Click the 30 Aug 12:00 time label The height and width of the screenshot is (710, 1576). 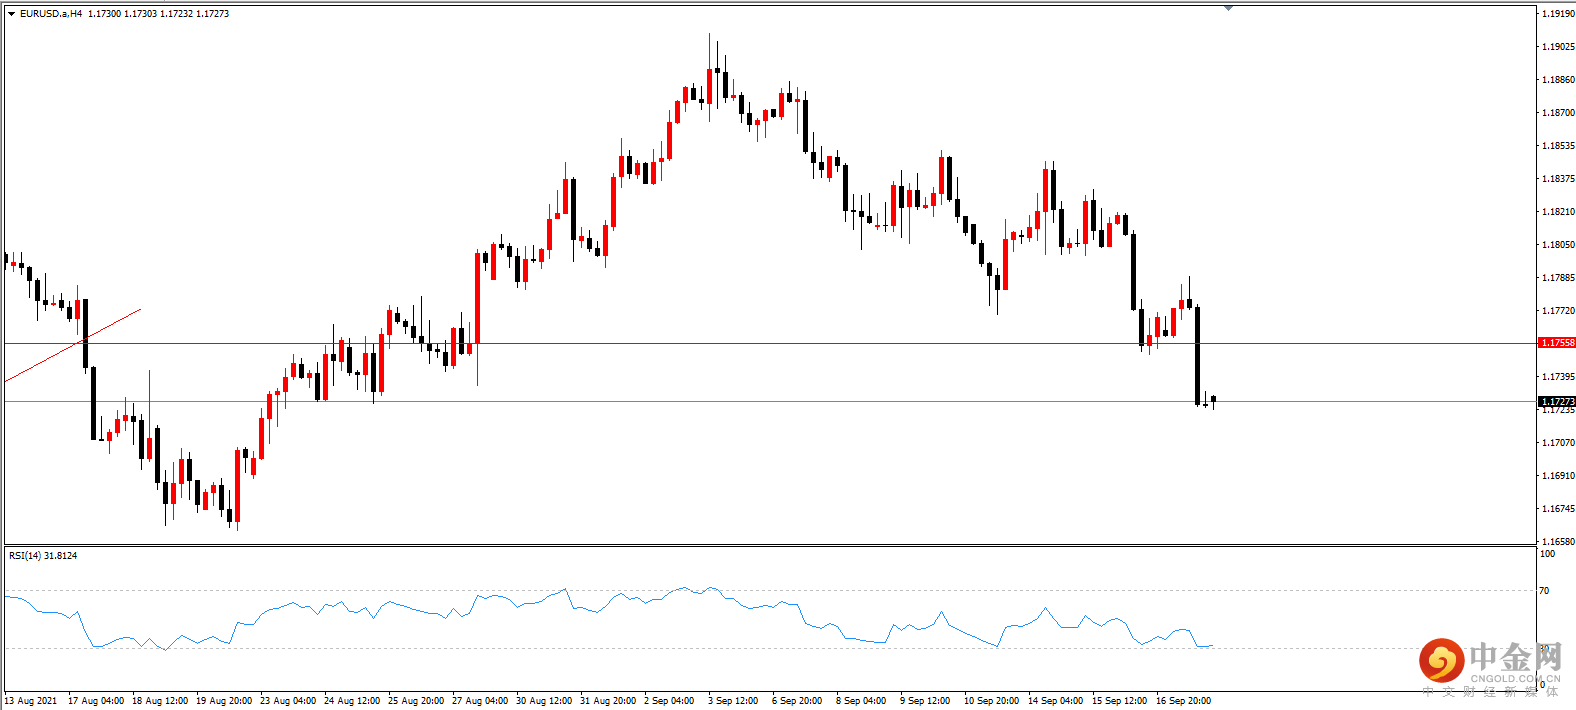coord(544,701)
